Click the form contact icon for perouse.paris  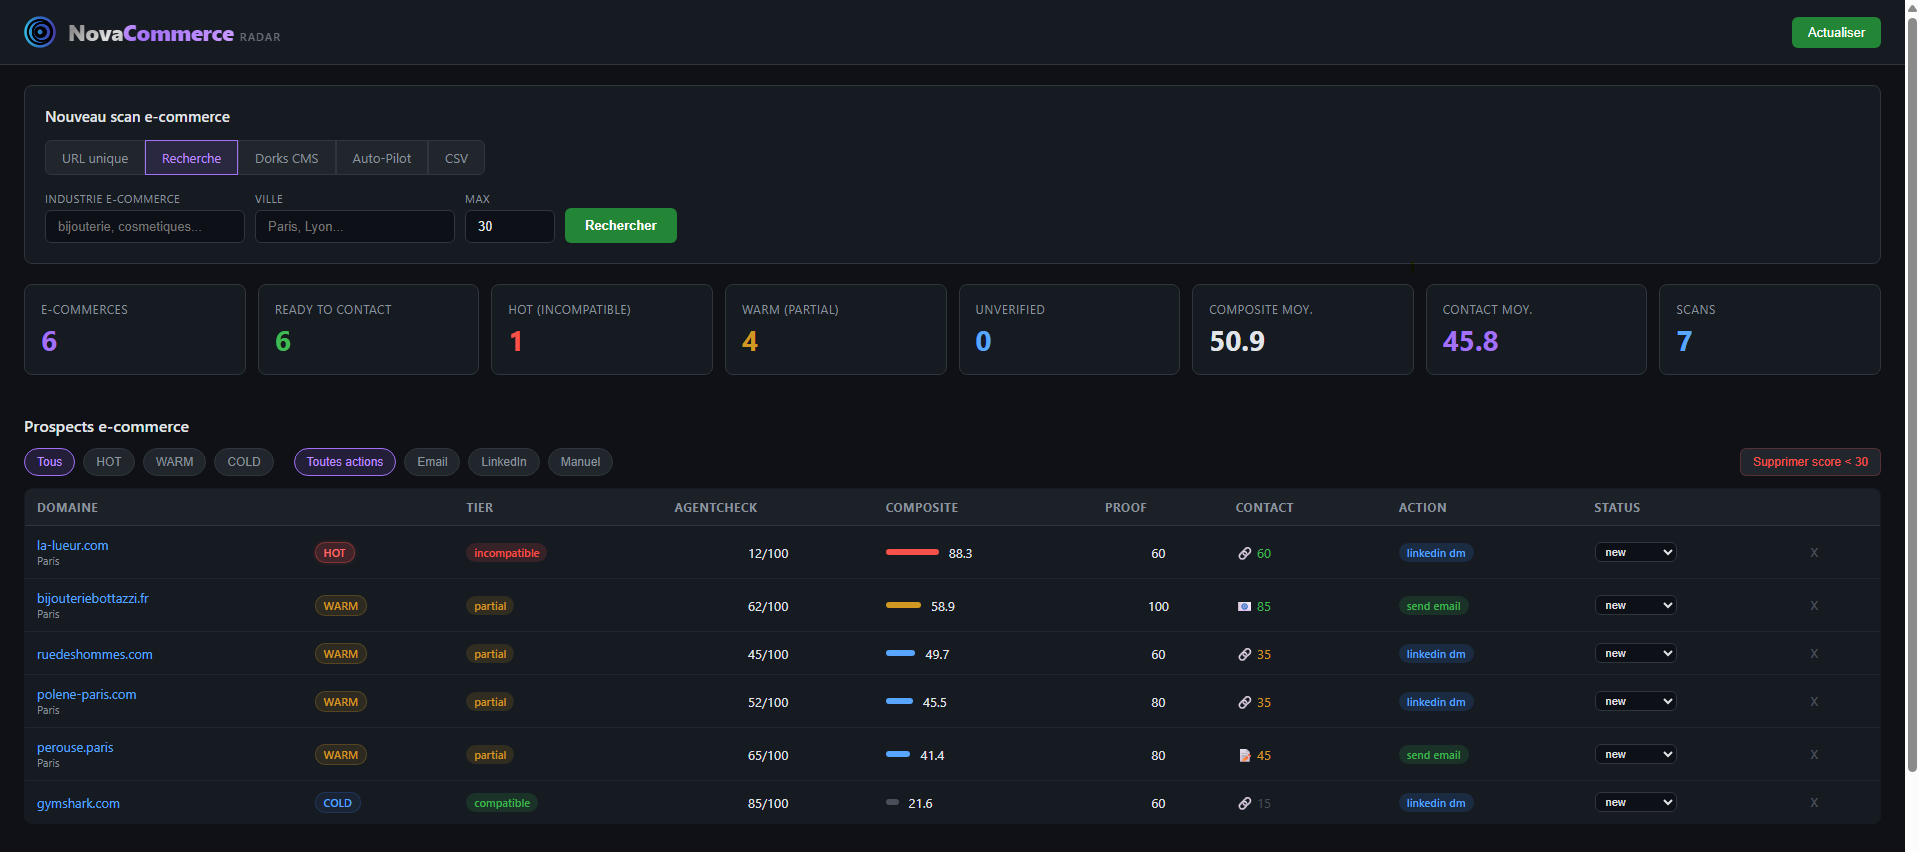pyautogui.click(x=1245, y=755)
